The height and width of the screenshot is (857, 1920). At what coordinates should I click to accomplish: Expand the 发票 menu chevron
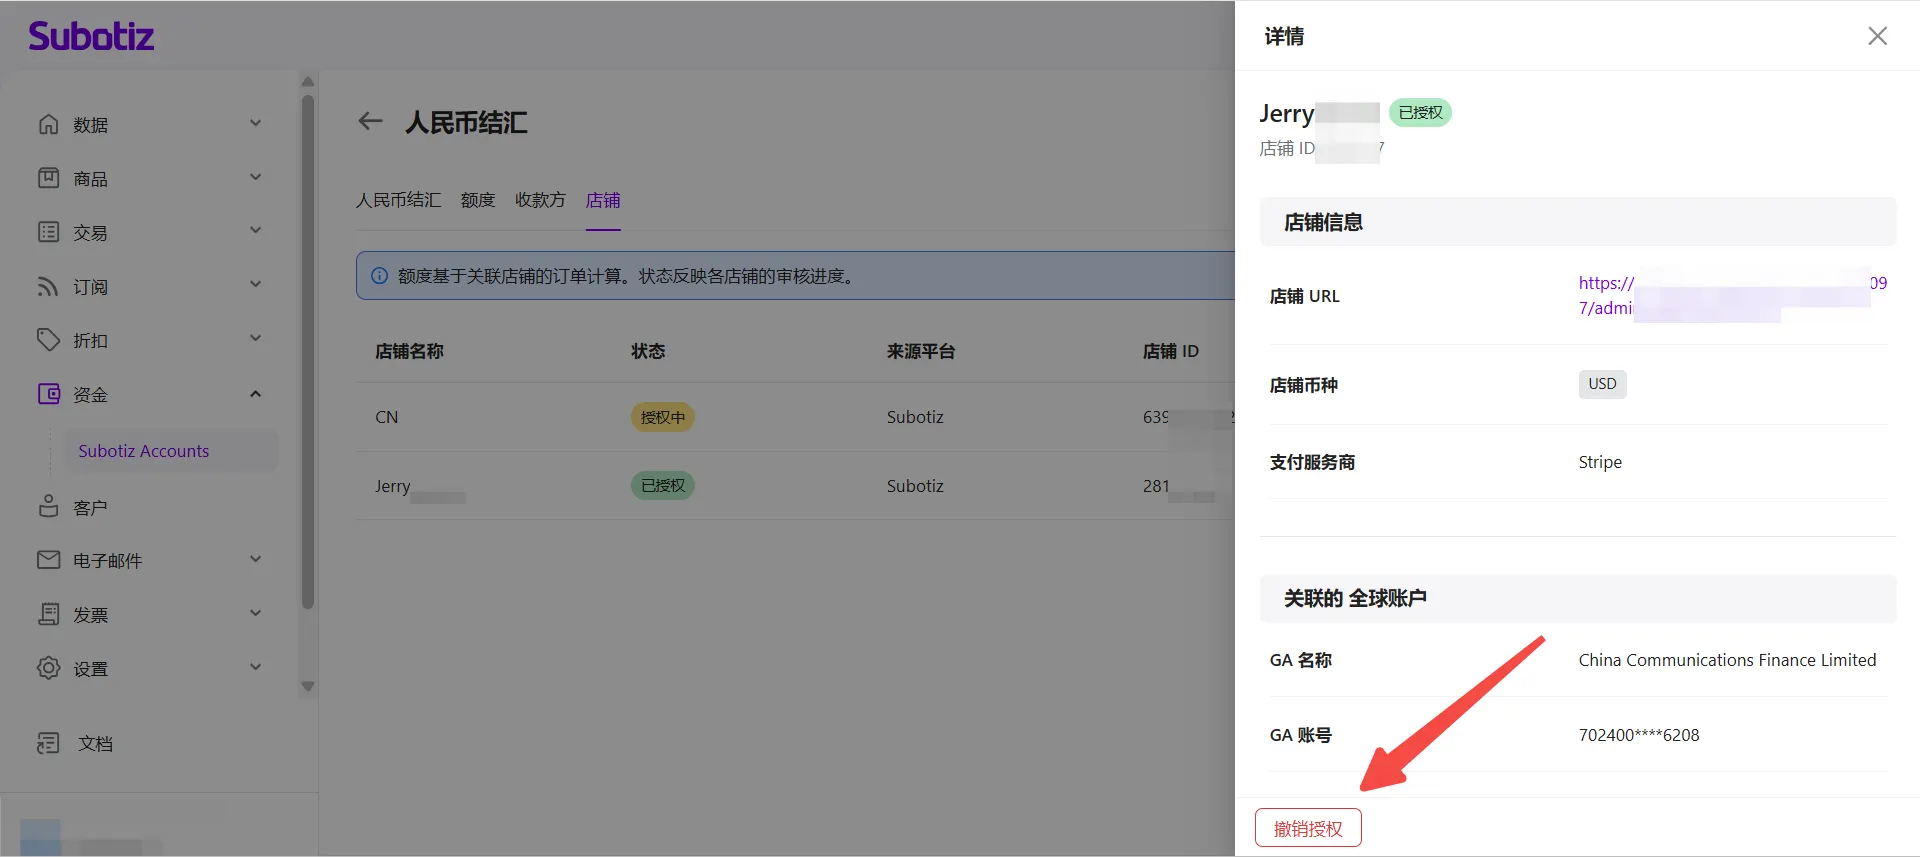click(256, 614)
